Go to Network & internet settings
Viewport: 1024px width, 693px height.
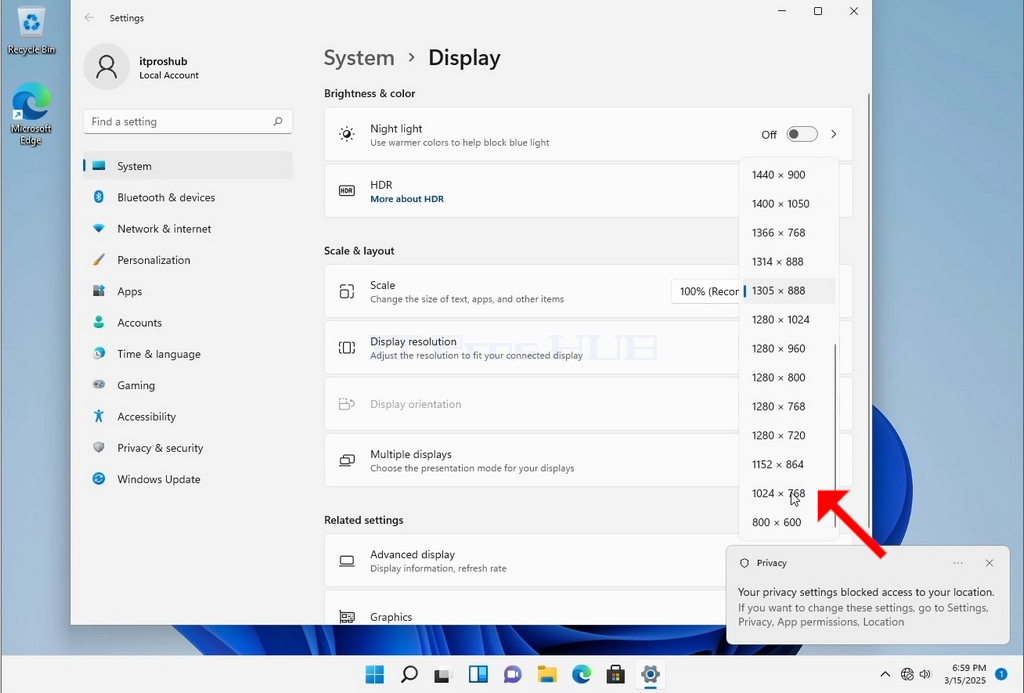tap(188, 229)
